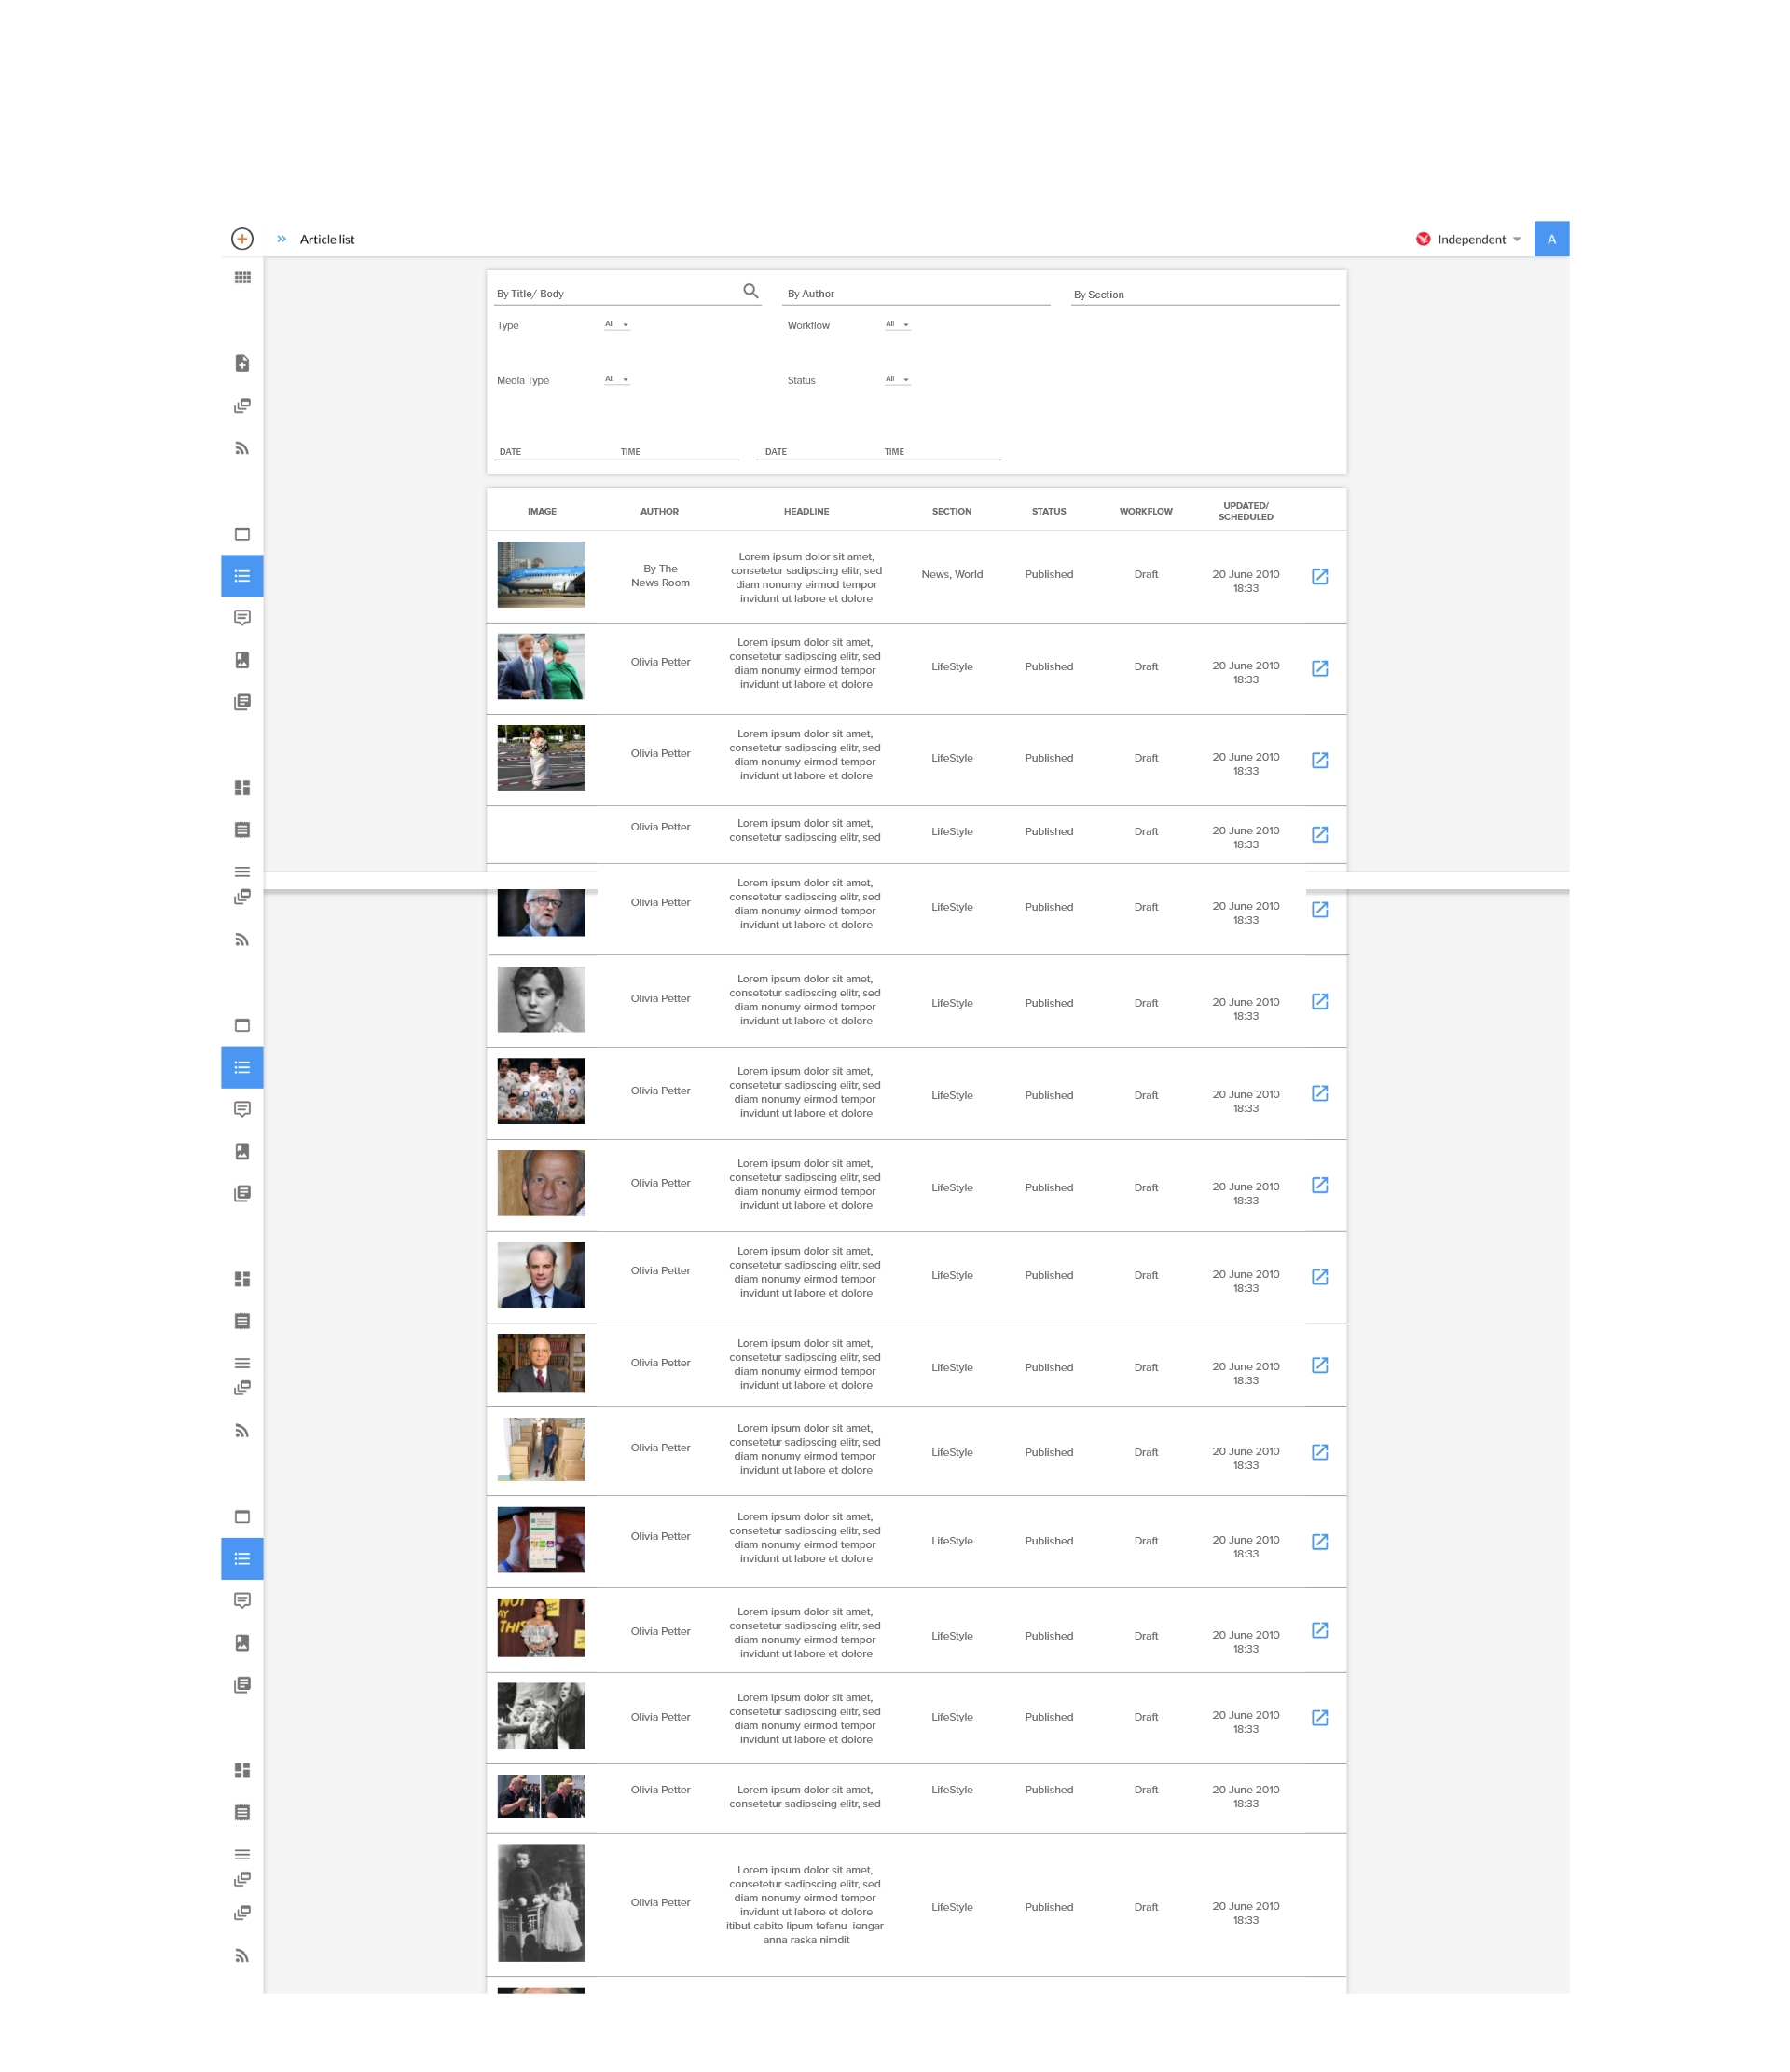1790x2072 pixels.
Task: Click the HEADLINE column header
Action: click(806, 511)
